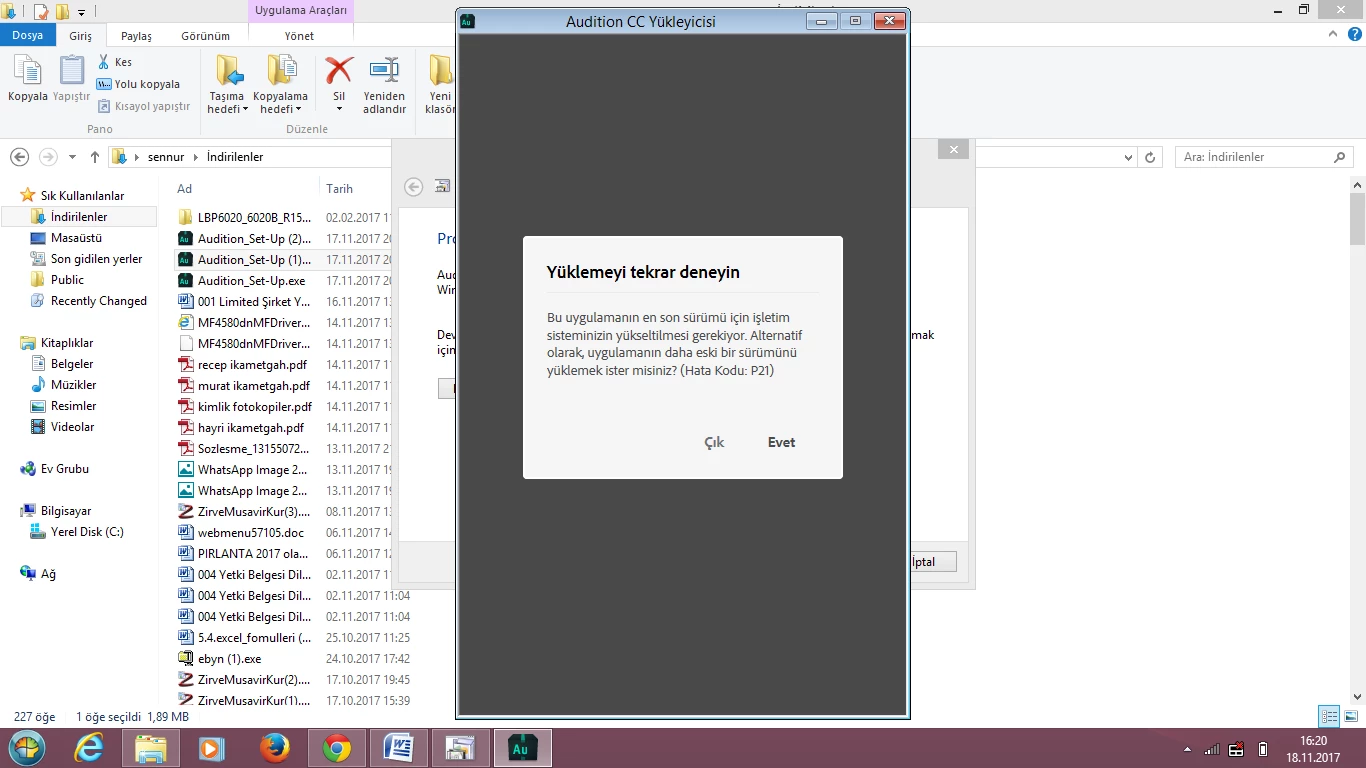The width and height of the screenshot is (1366, 768).
Task: Select Audition_Set-Up.exe file
Action: coord(251,281)
